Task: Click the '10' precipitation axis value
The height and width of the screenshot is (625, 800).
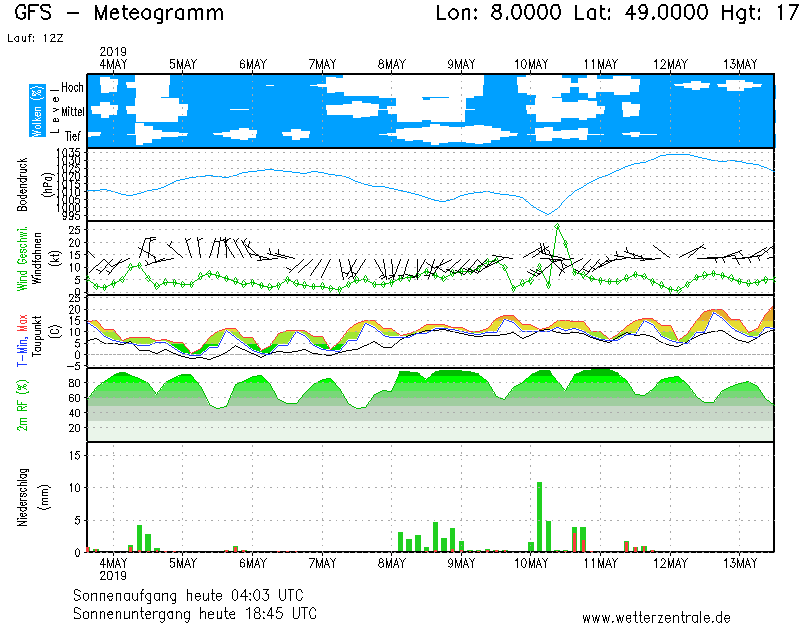Action: [74, 488]
